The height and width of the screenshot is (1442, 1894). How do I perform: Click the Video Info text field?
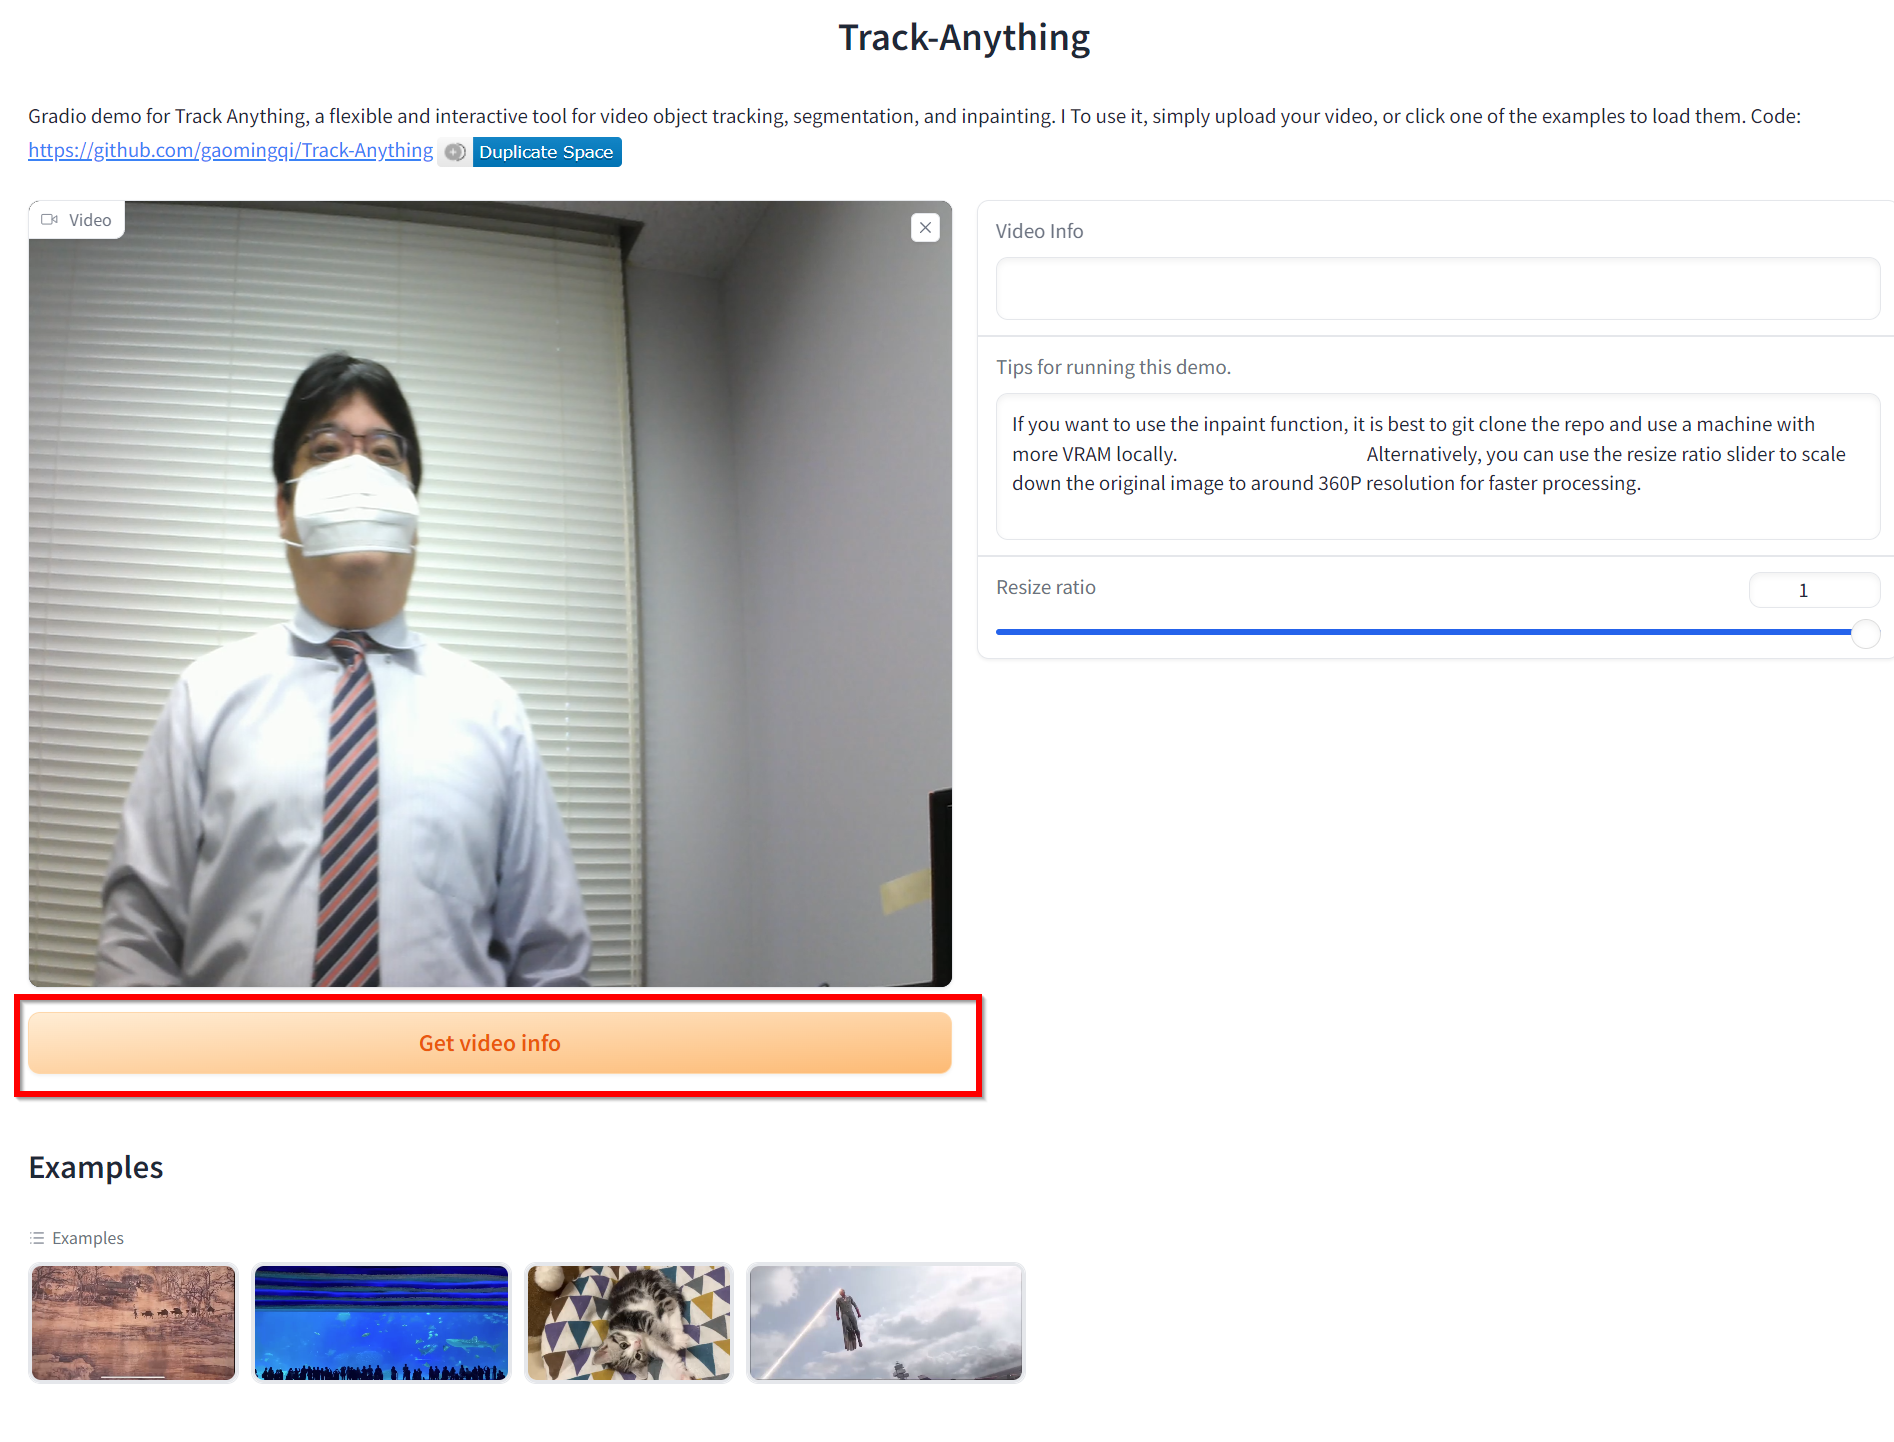point(1437,289)
